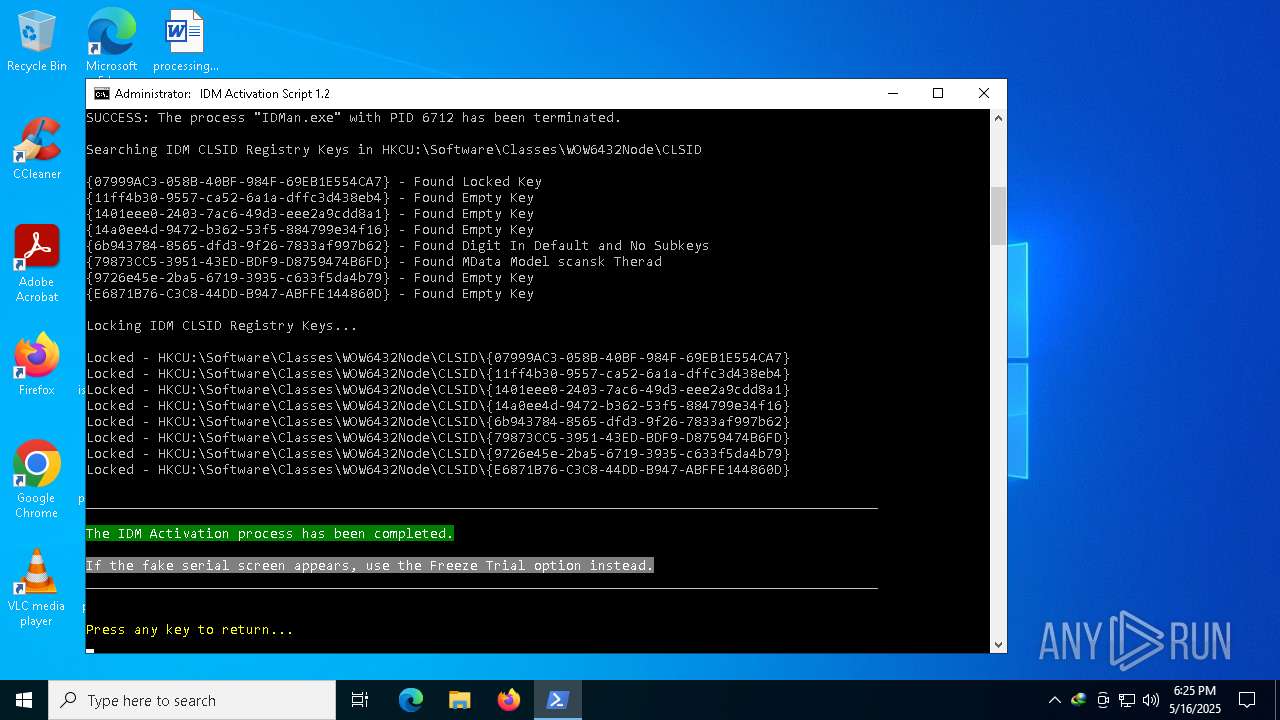This screenshot has width=1280, height=720.
Task: Open the clock showing 6:25 PM
Action: 1195,700
